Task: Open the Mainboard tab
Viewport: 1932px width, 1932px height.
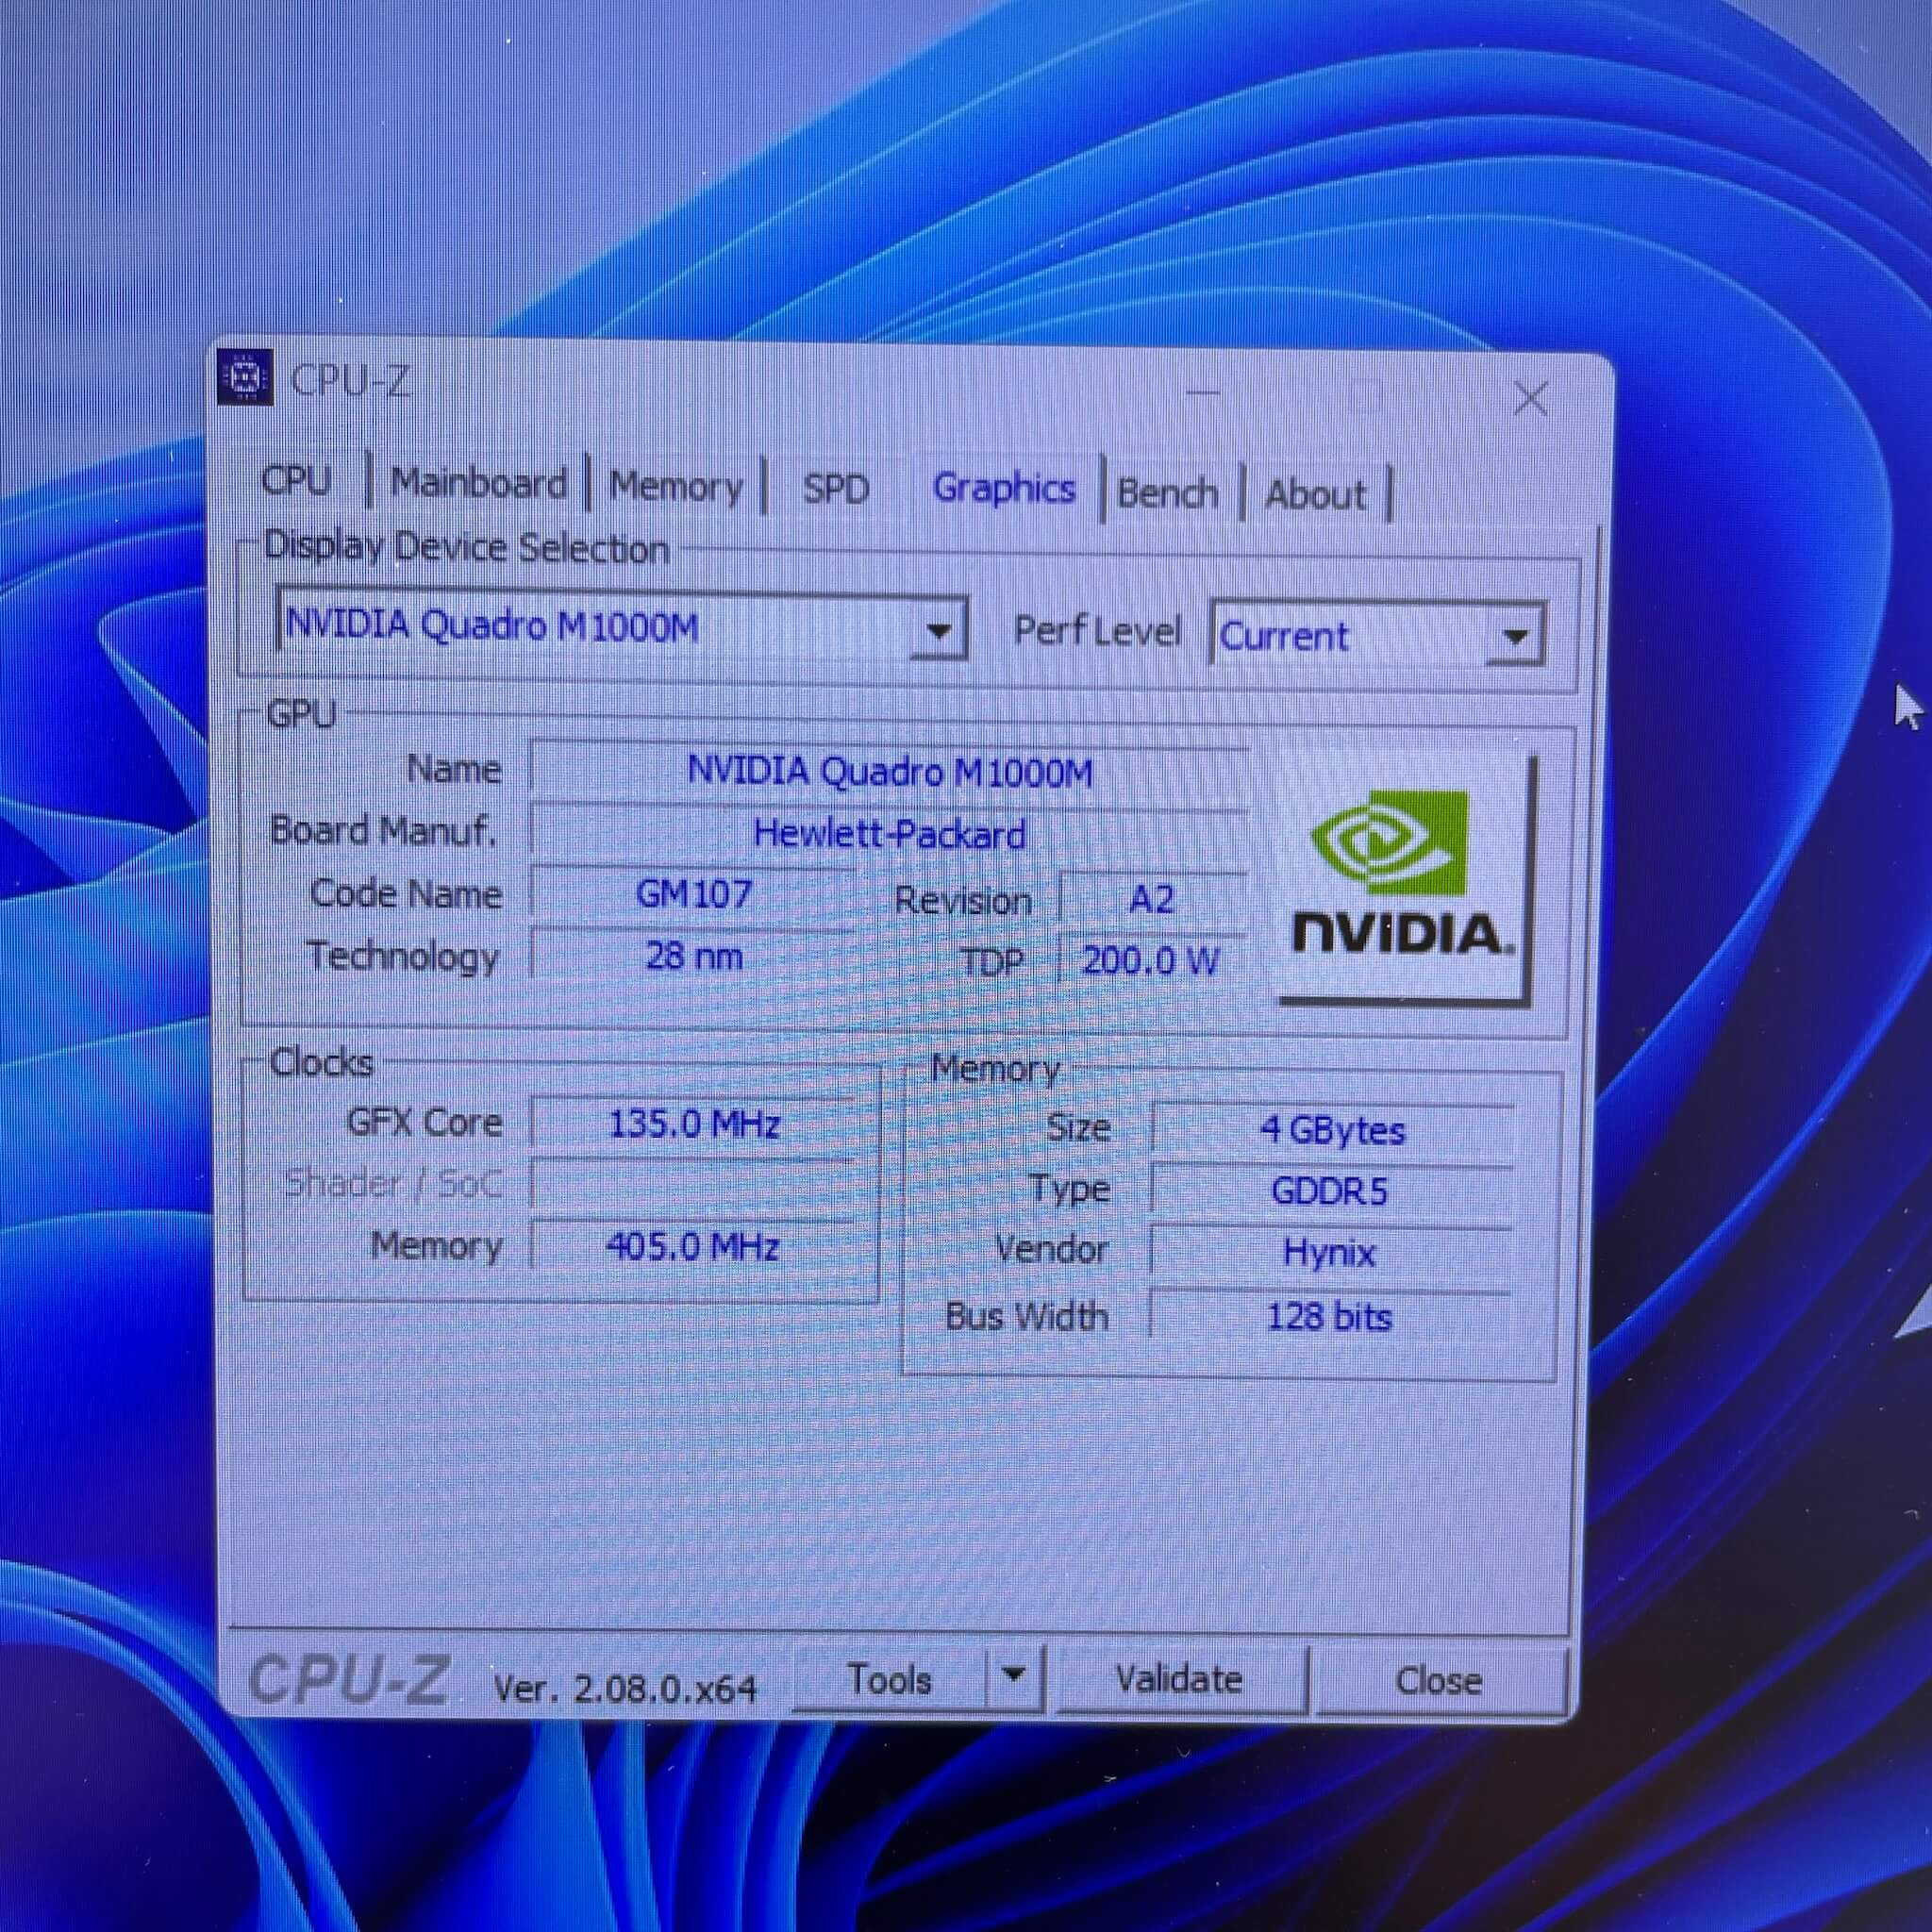Action: point(479,484)
